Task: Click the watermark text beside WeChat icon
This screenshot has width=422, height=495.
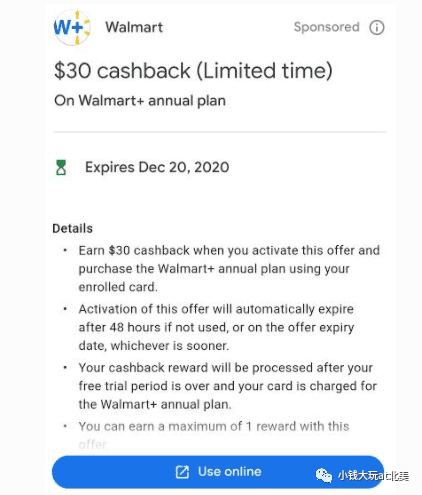Action: (373, 476)
